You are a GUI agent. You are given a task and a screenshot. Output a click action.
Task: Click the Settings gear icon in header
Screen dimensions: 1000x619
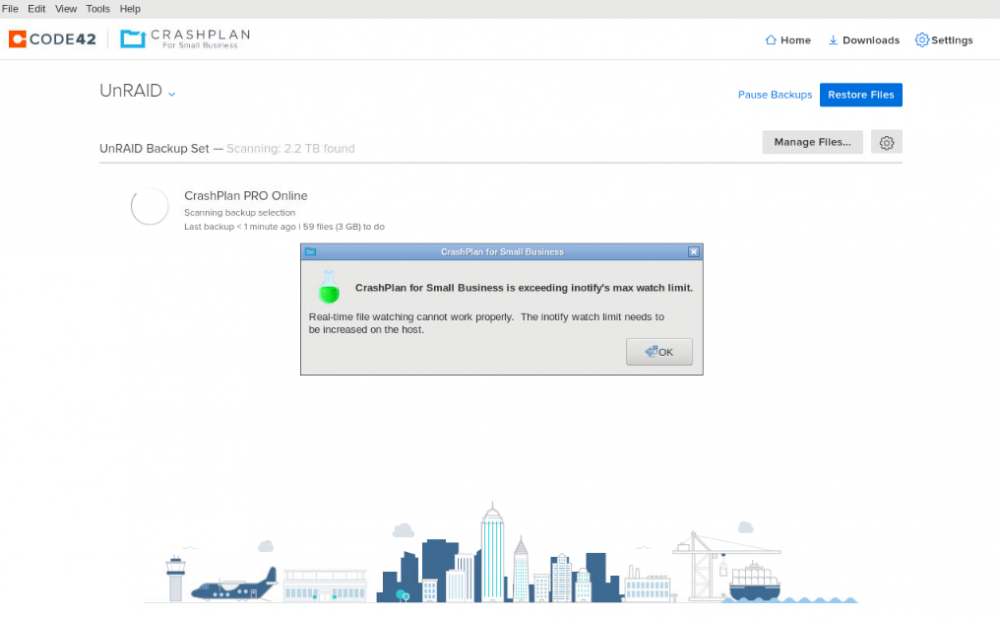point(922,40)
